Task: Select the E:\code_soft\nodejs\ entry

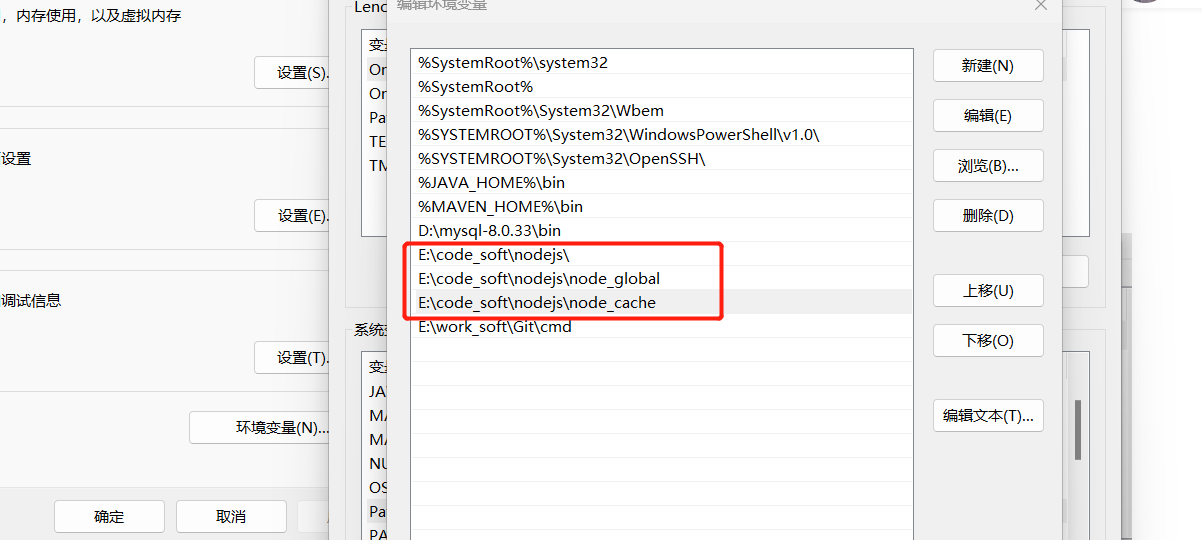Action: pos(662,255)
